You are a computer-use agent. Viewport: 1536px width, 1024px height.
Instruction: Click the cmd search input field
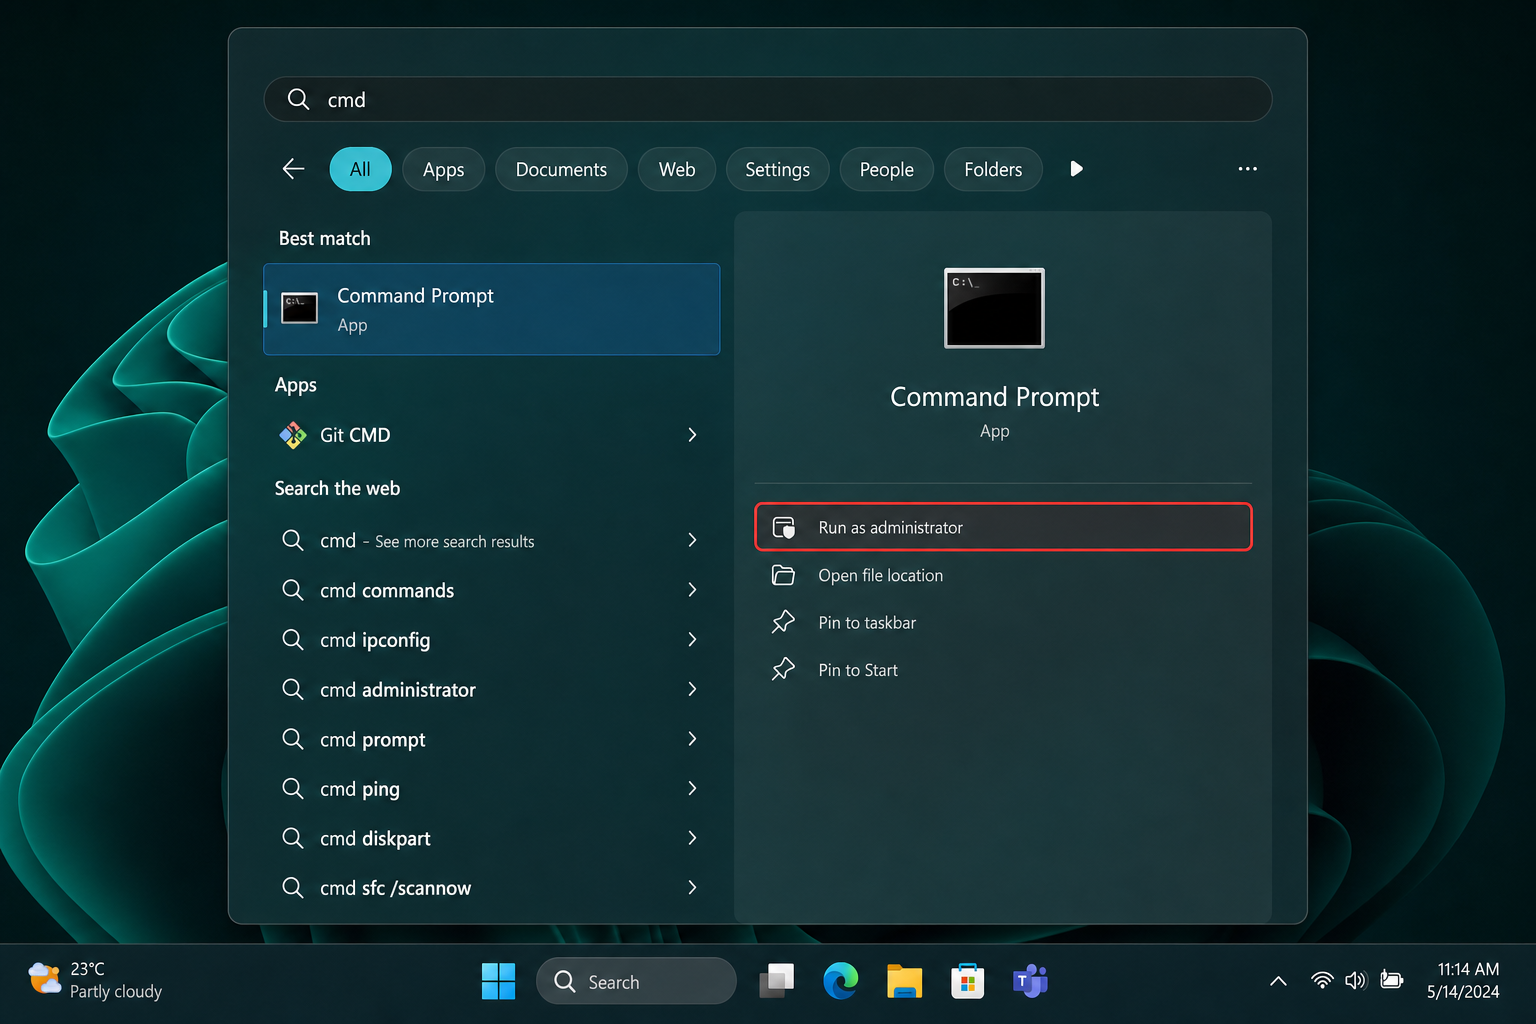pos(767,99)
